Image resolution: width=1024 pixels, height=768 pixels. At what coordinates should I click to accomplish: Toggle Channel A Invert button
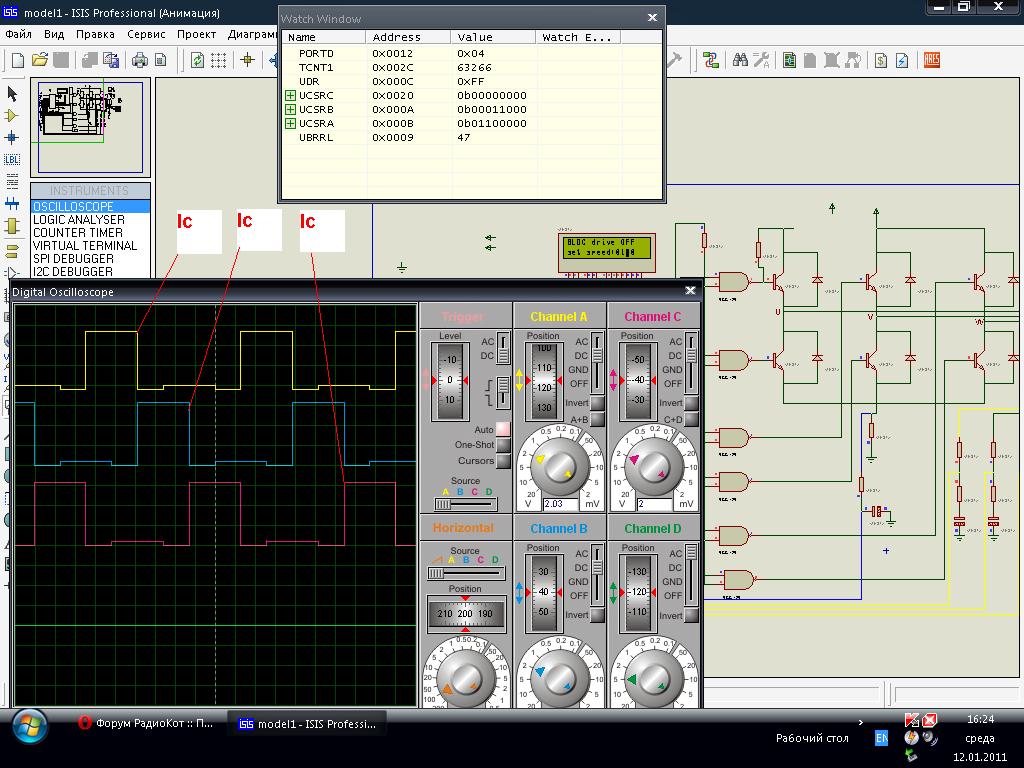(596, 403)
